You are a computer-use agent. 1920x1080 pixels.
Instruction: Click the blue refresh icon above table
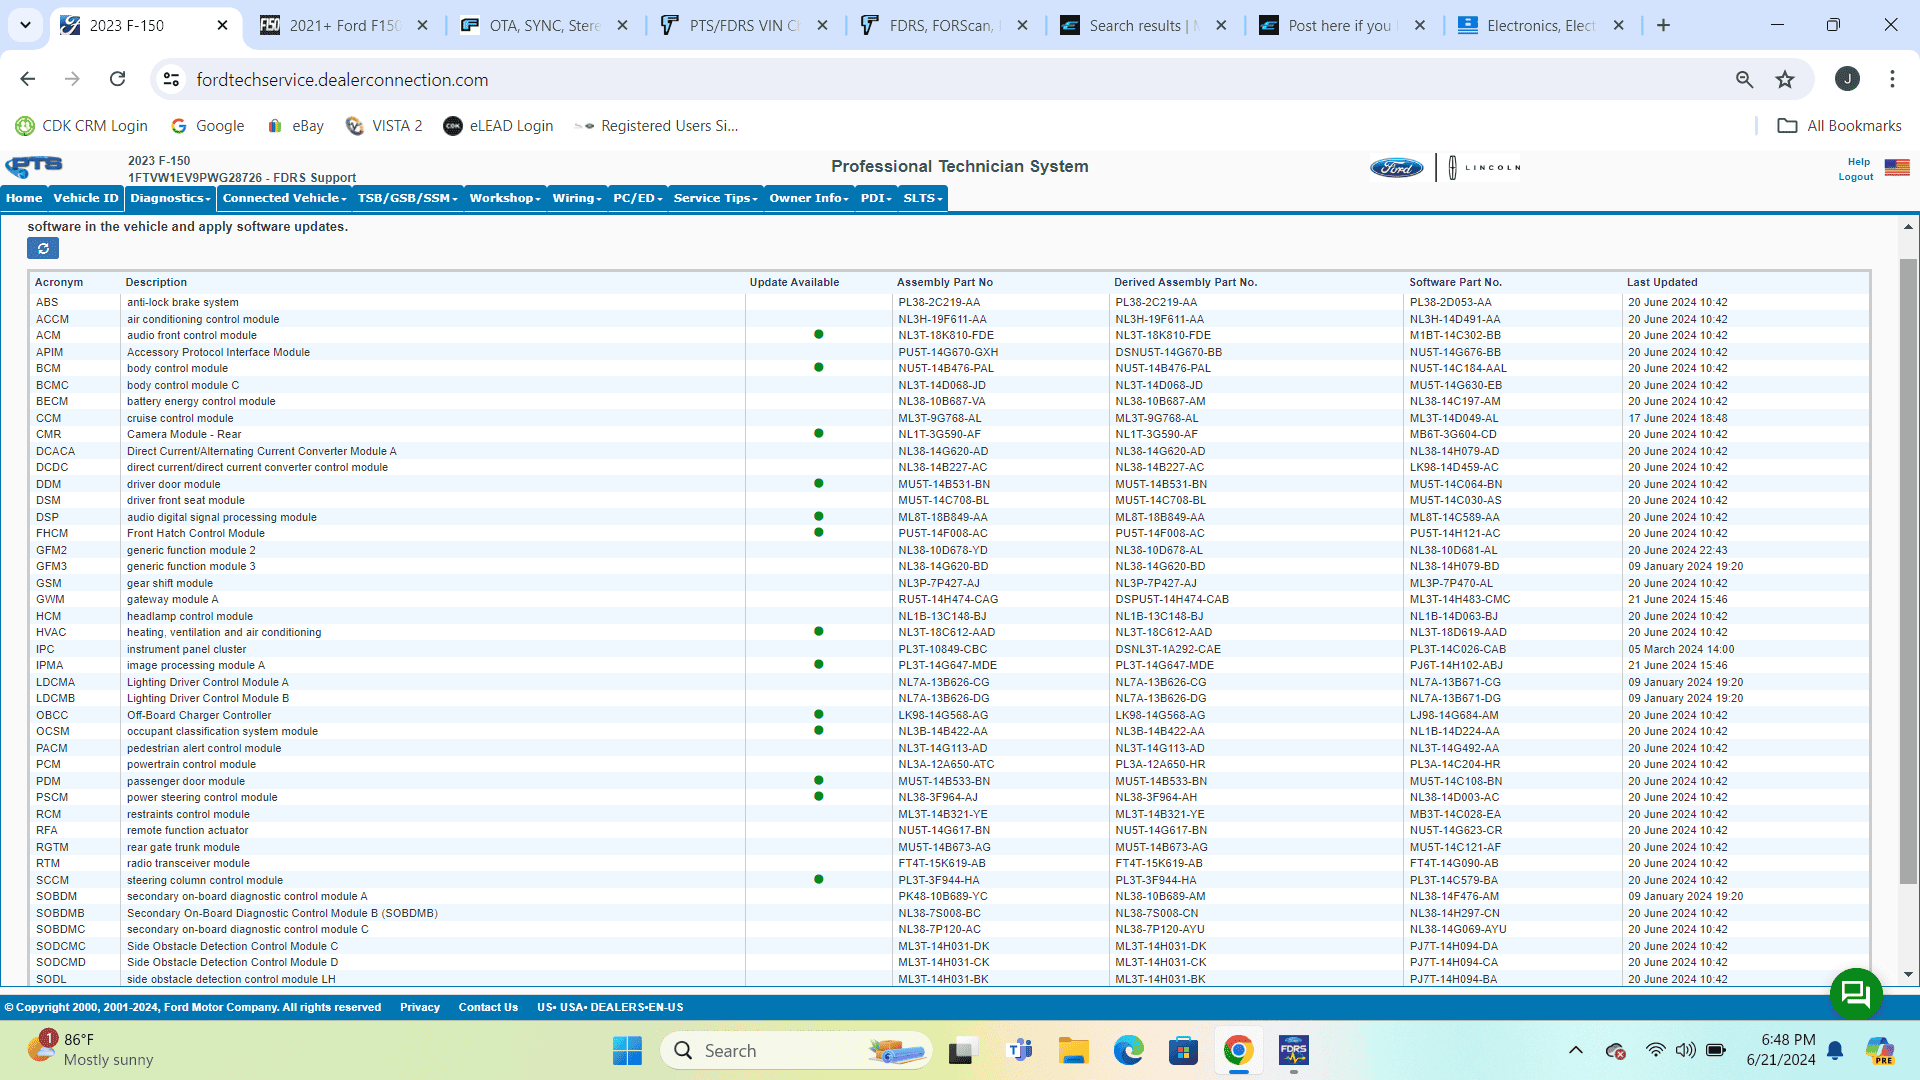pyautogui.click(x=43, y=248)
